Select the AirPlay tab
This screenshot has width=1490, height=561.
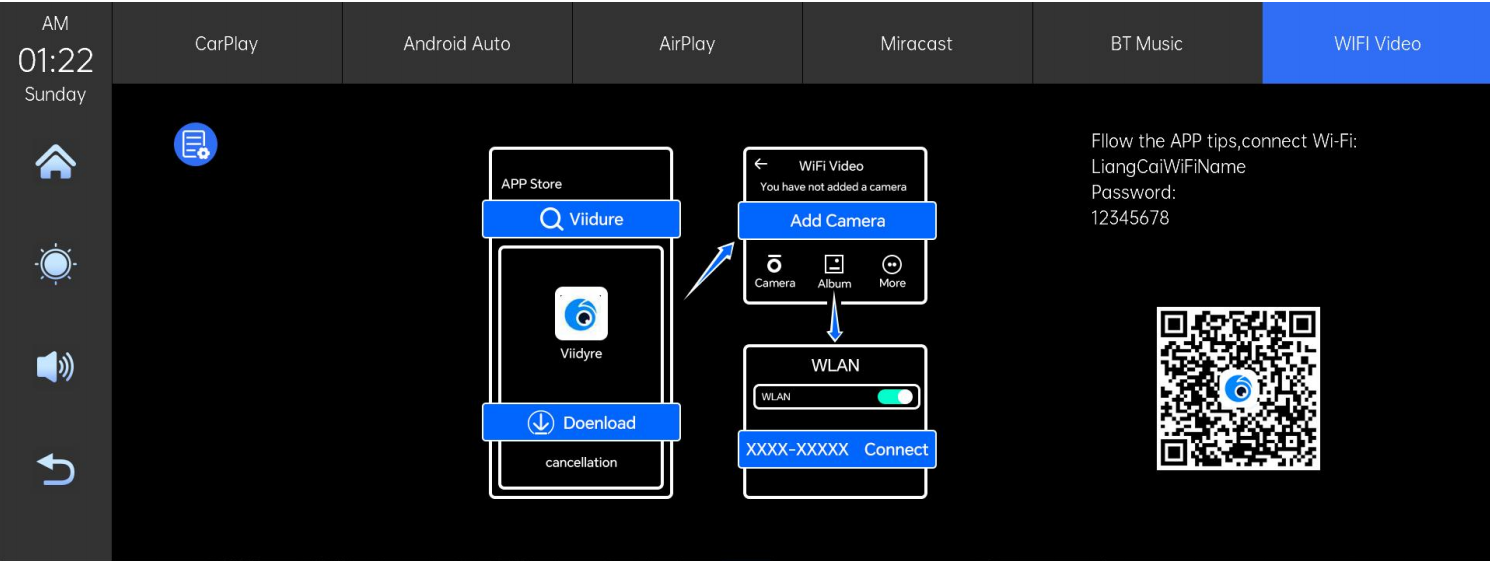pos(687,44)
